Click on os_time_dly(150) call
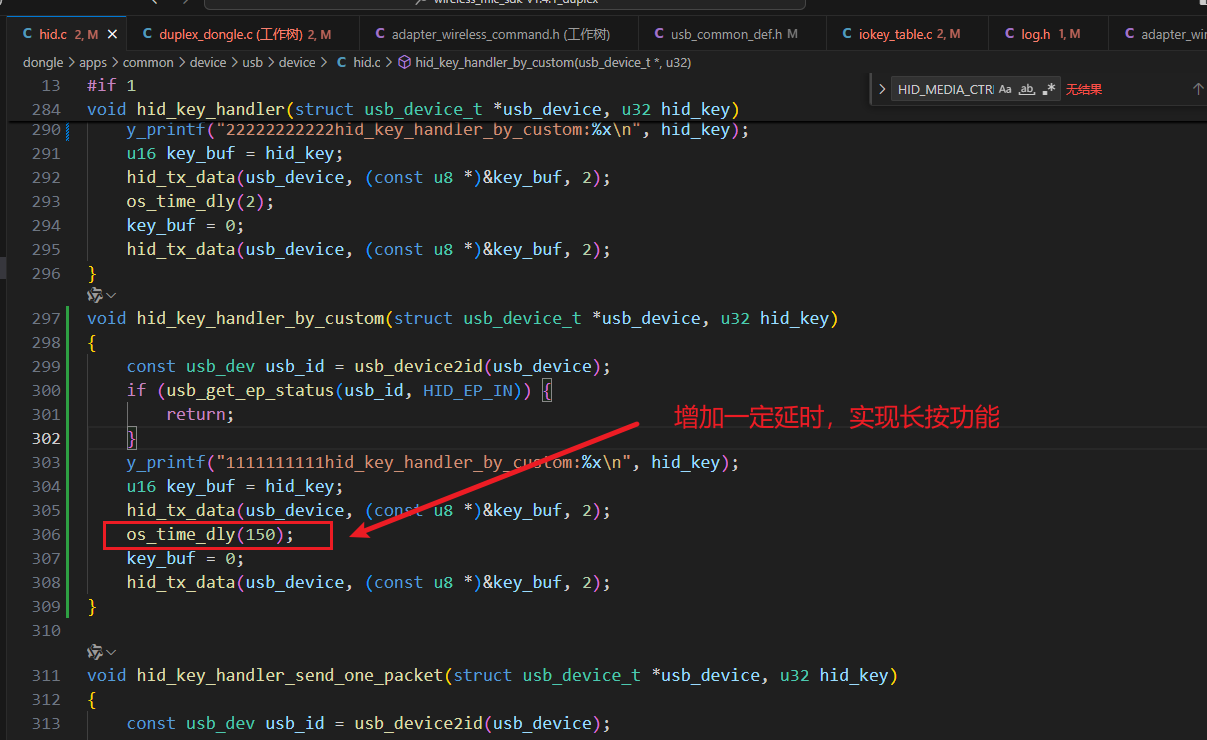Image resolution: width=1207 pixels, height=740 pixels. click(210, 535)
